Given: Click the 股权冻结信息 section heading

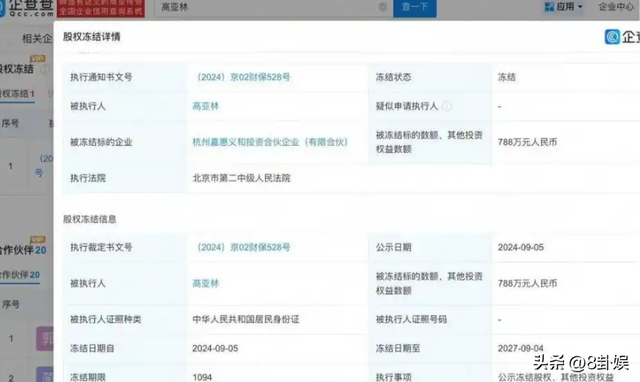Looking at the screenshot, I should [90, 219].
